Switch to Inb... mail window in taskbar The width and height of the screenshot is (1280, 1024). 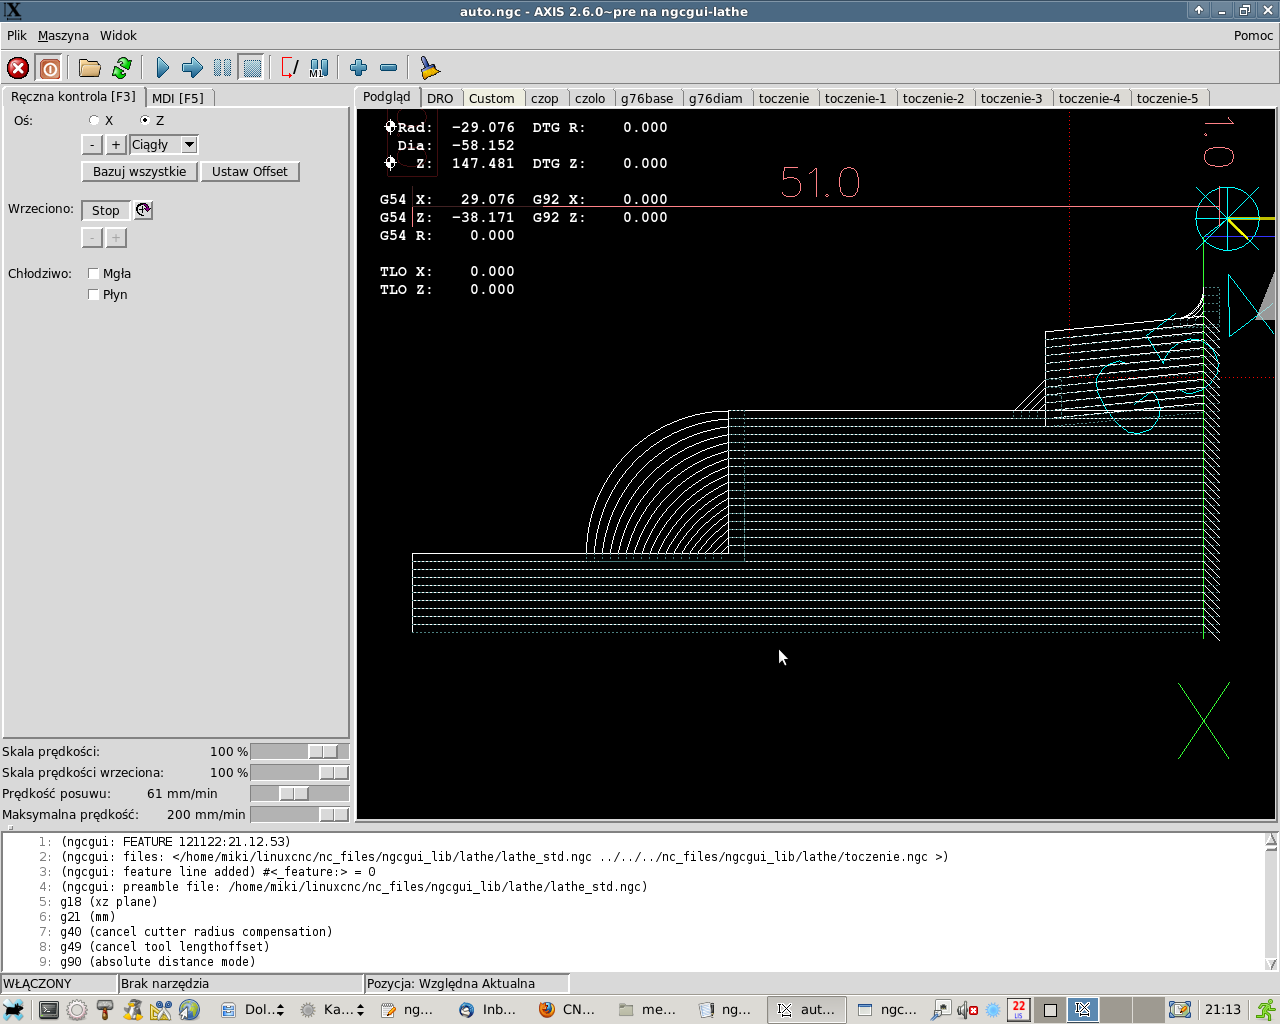click(487, 1010)
